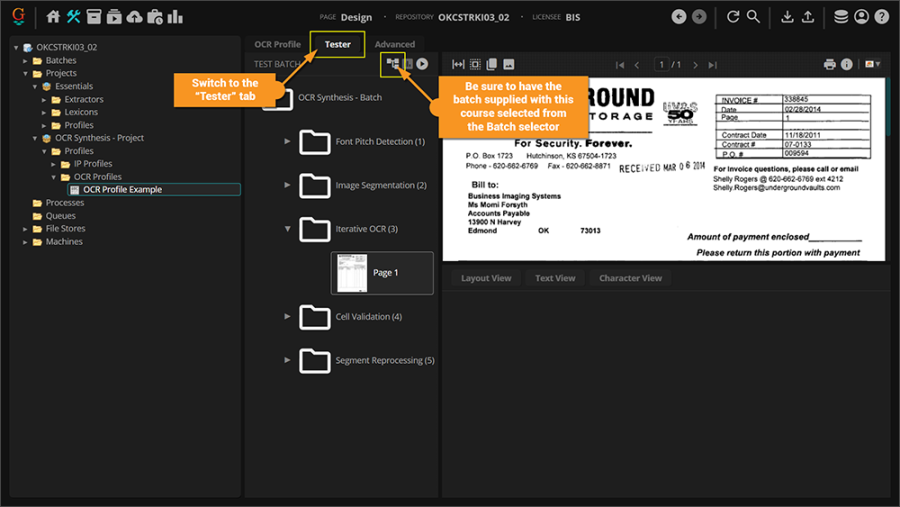This screenshot has height=507, width=900.
Task: Open the Character View tab
Action: pos(630,278)
